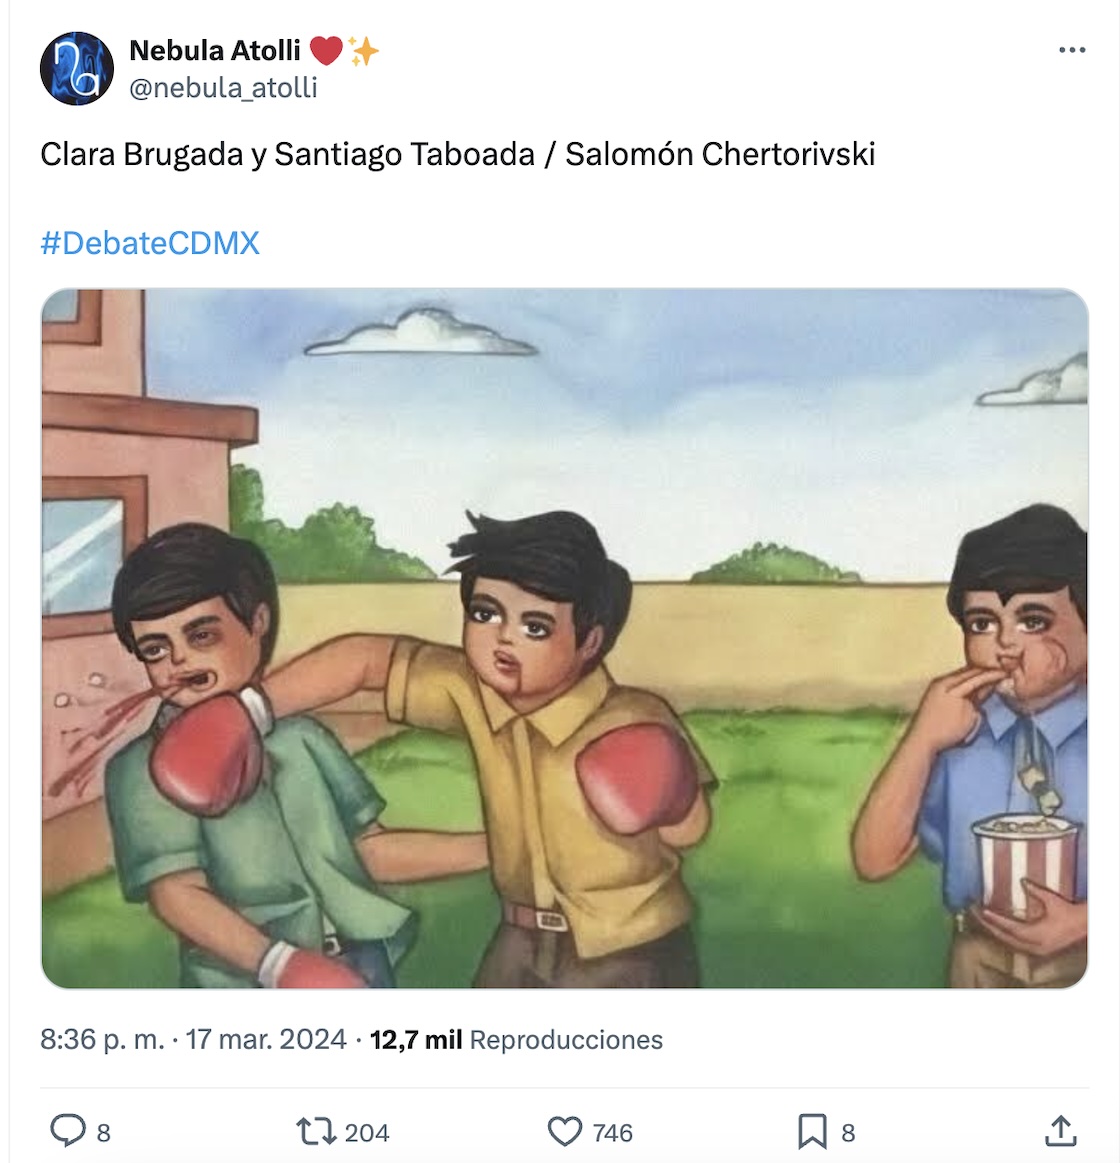Screen dimensions: 1120x1163
Task: Open the Nebula Atolli profile avatar
Action: click(x=77, y=68)
